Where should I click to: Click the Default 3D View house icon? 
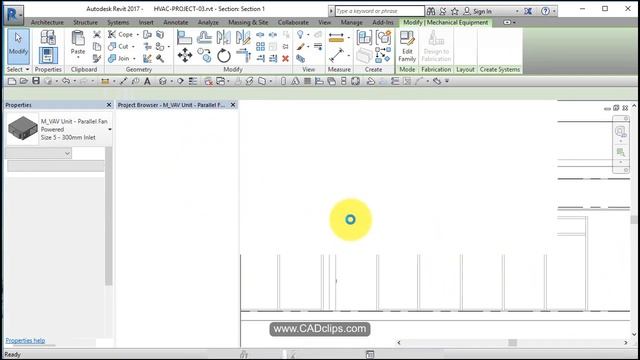(163, 81)
